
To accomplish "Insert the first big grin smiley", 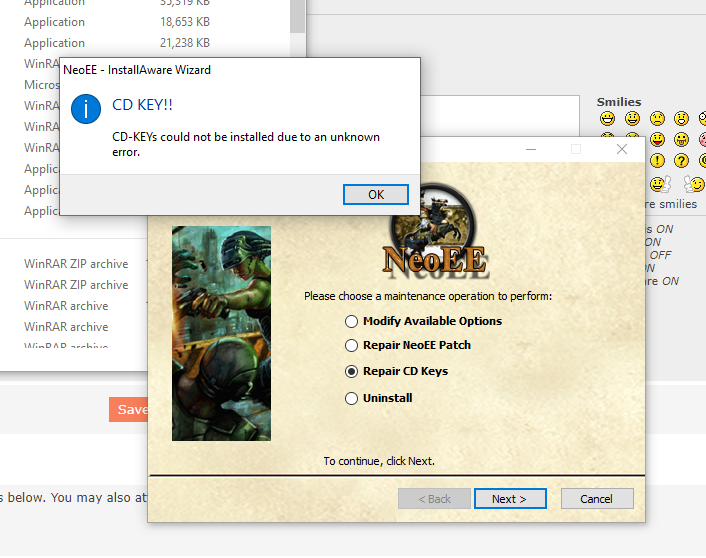I will 608,119.
